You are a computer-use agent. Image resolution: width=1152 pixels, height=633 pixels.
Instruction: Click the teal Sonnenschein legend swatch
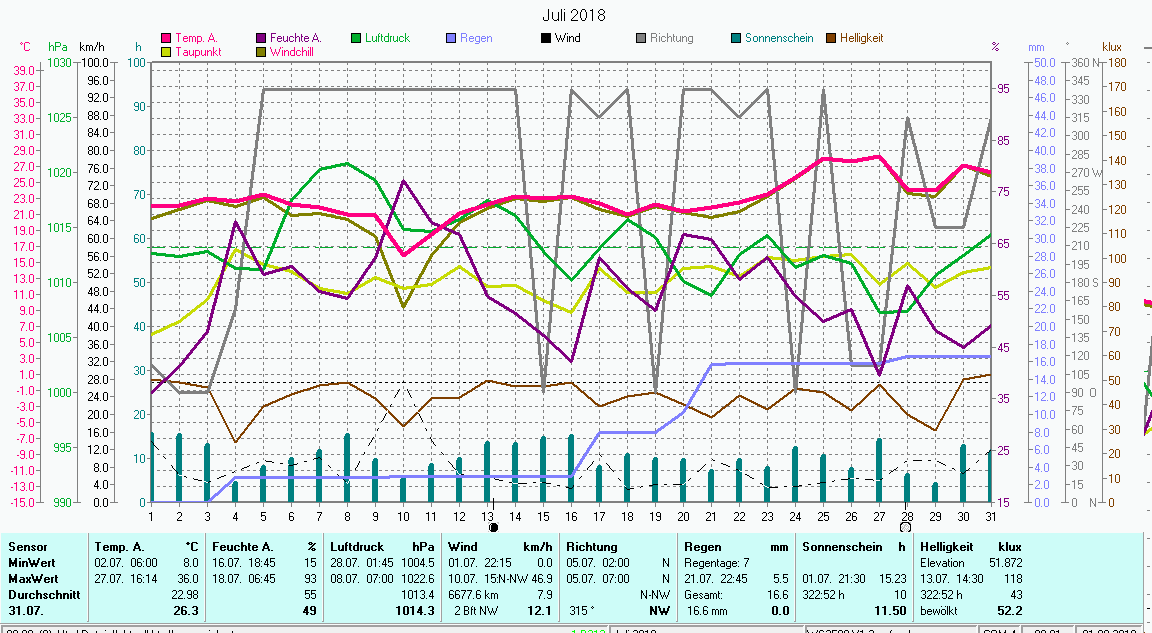coord(736,38)
